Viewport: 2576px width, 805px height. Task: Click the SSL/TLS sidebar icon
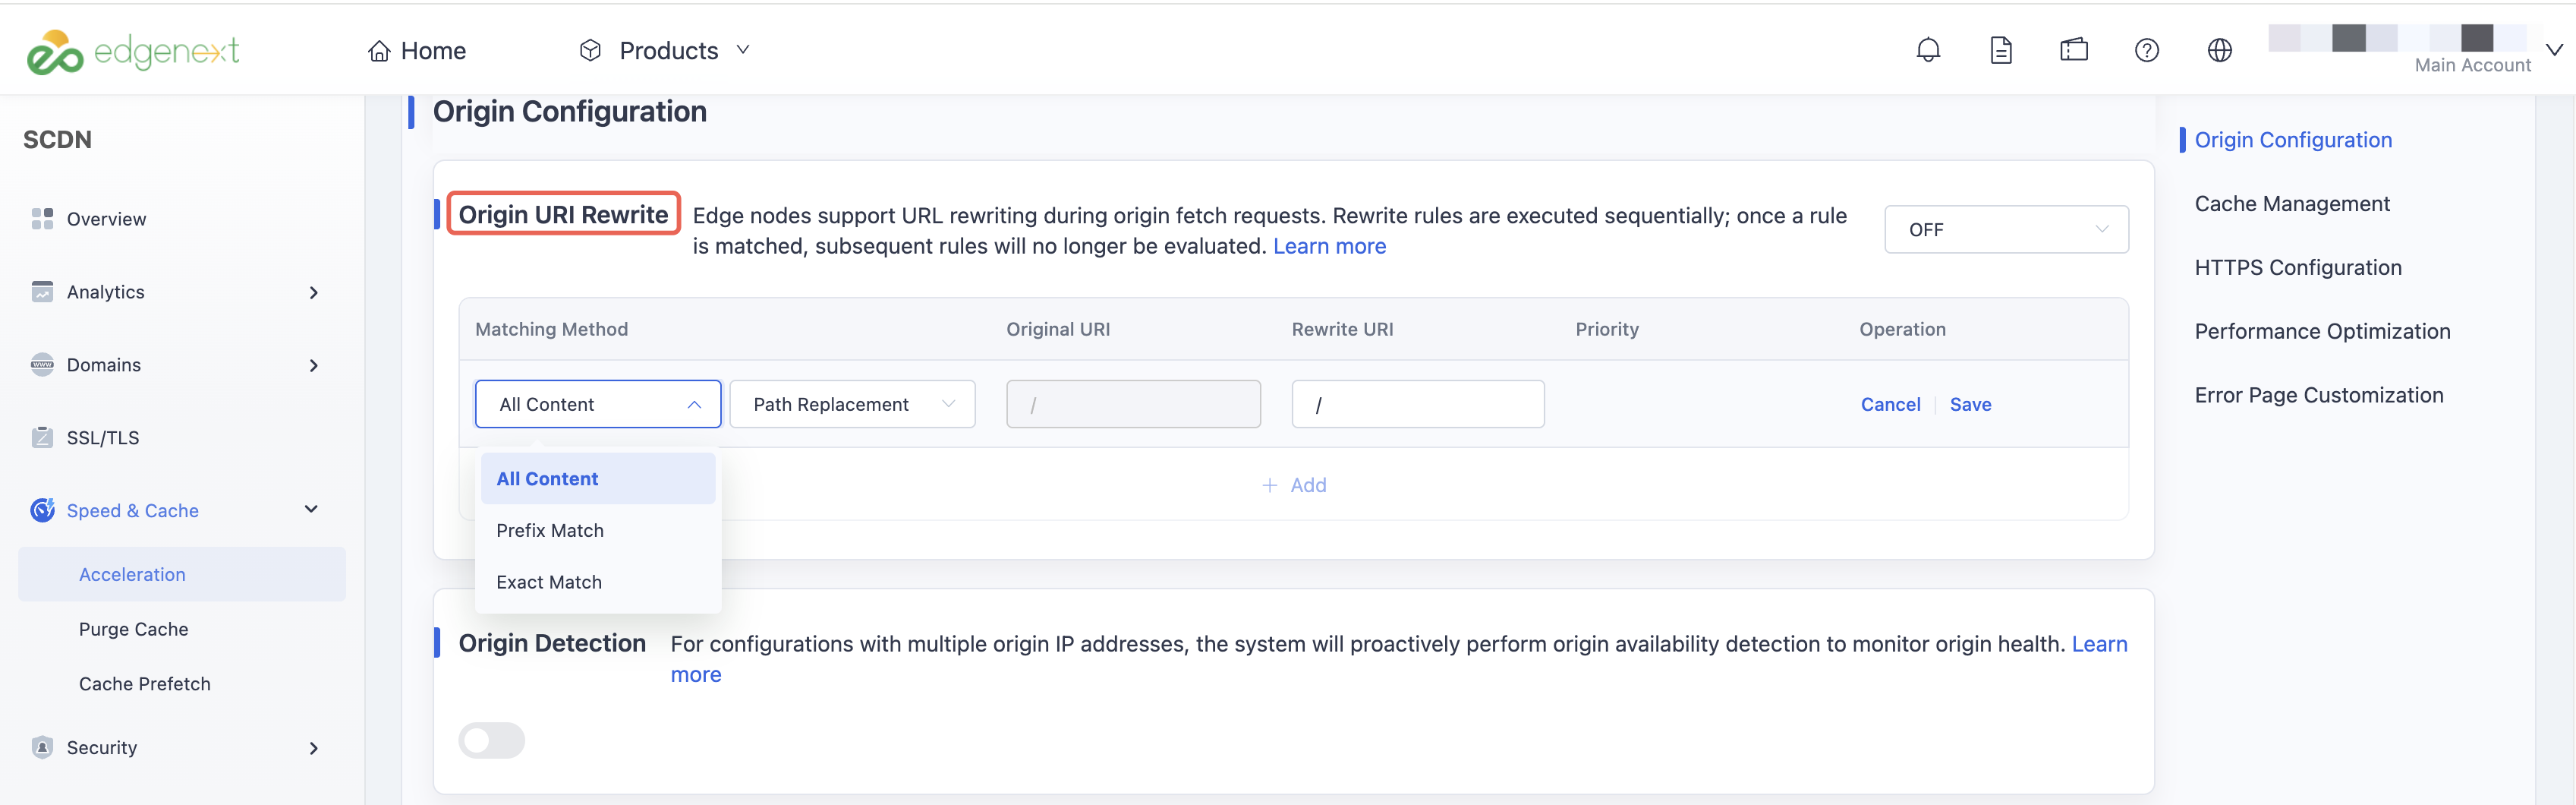click(x=42, y=437)
